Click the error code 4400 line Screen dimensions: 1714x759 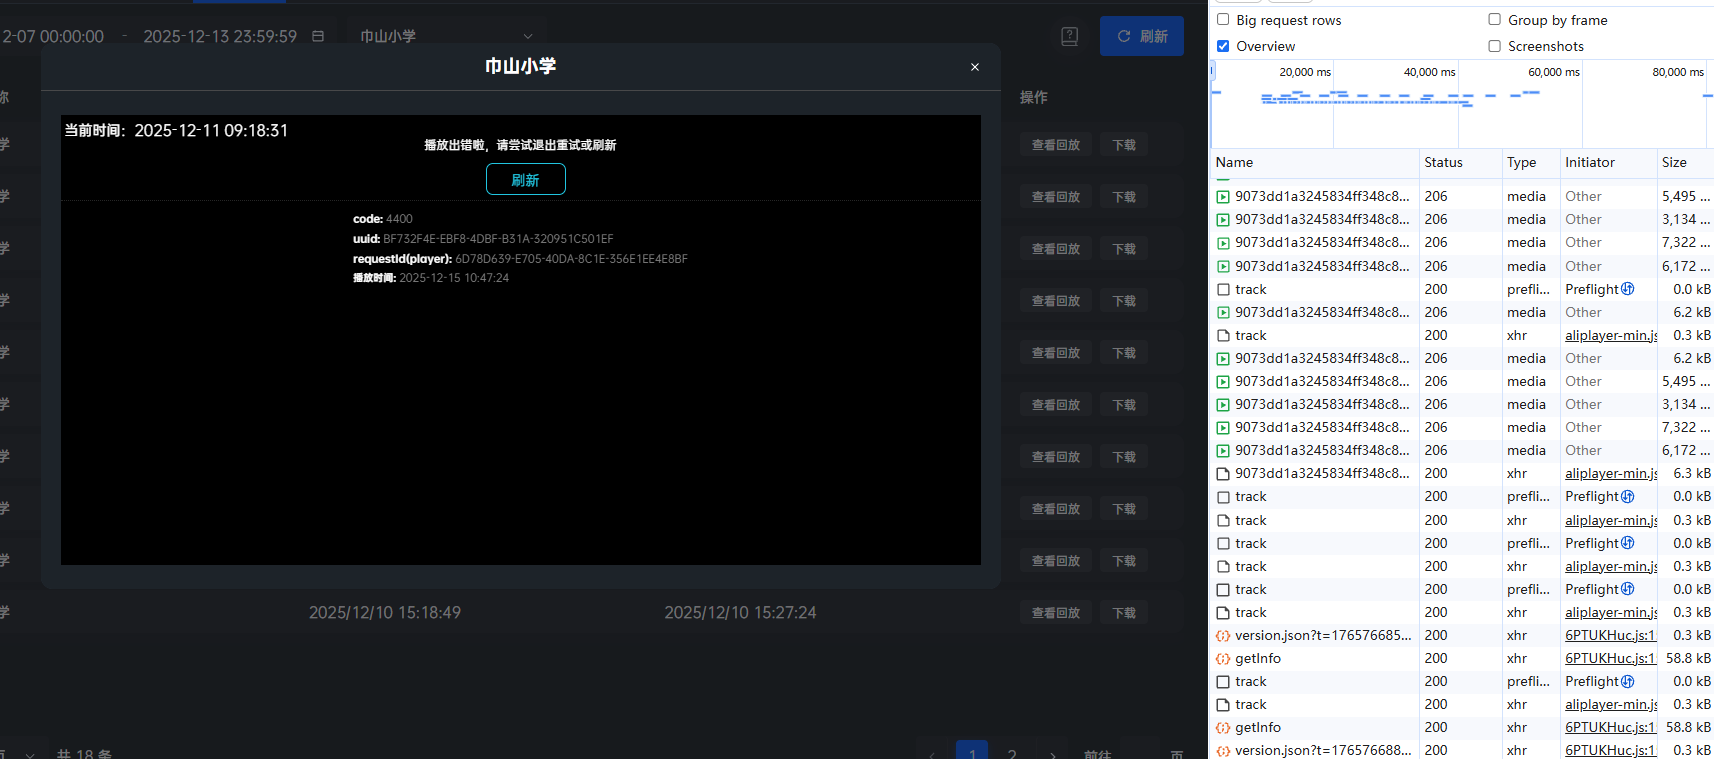383,219
